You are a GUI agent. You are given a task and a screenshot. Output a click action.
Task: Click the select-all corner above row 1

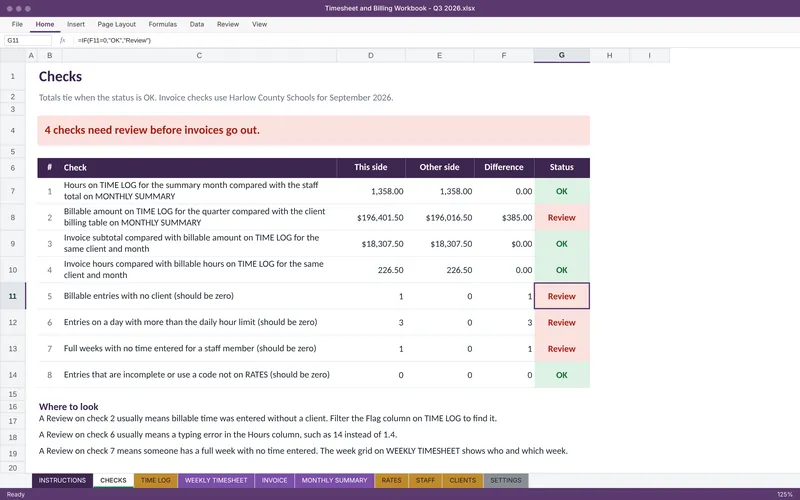13,55
